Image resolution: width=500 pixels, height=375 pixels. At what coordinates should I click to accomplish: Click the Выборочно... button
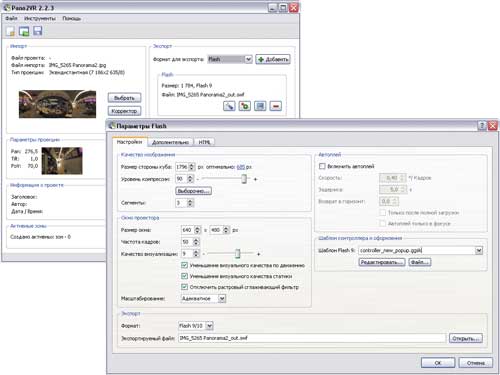[193, 191]
